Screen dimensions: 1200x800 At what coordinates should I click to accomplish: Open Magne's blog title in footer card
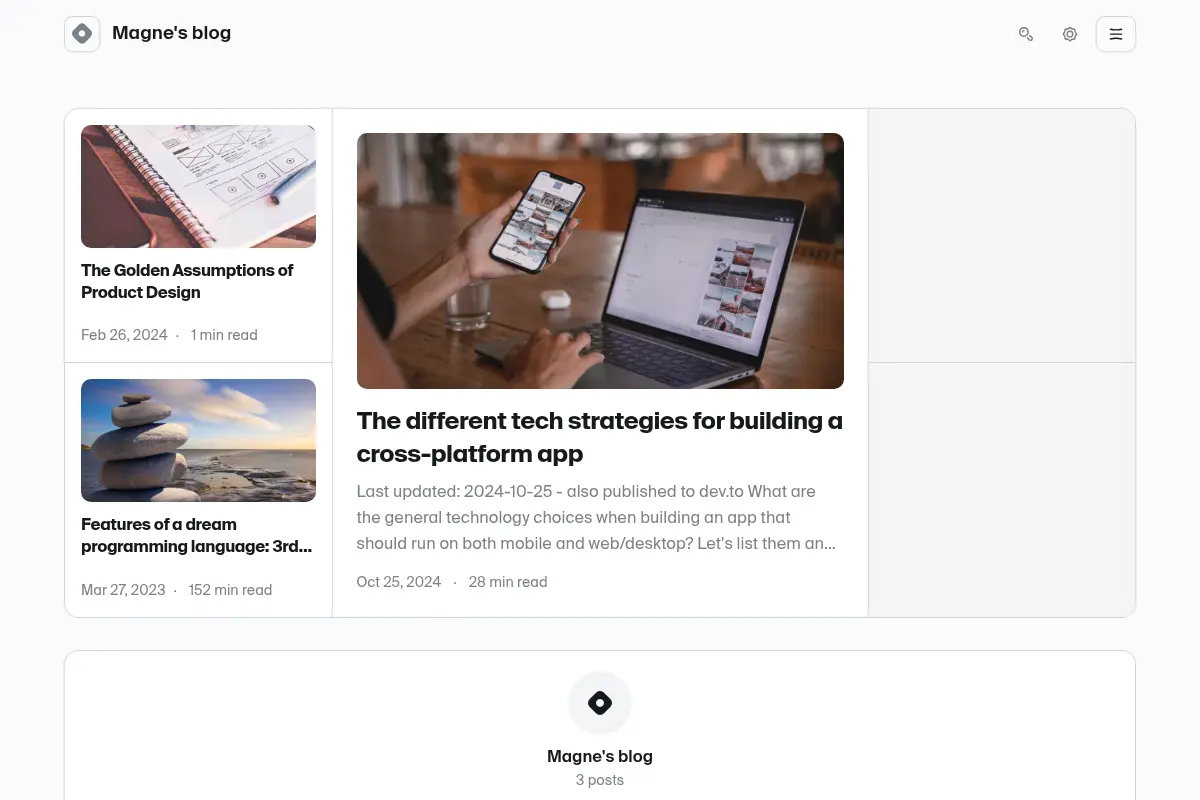click(x=600, y=756)
